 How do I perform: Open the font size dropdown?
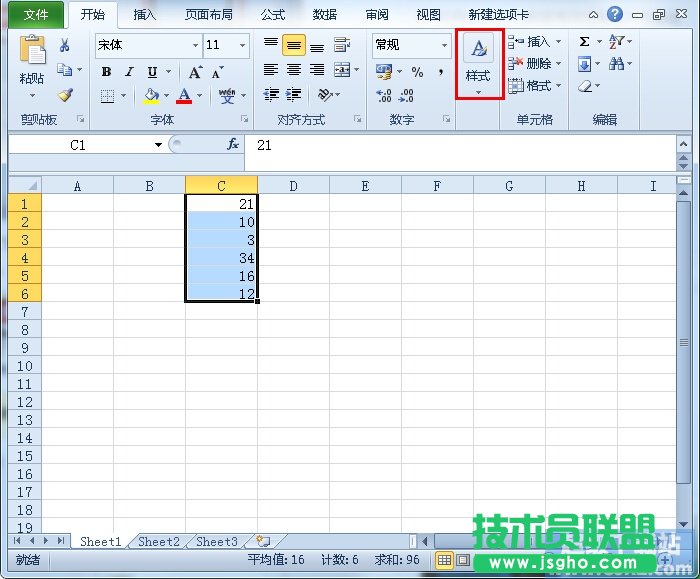click(x=242, y=45)
